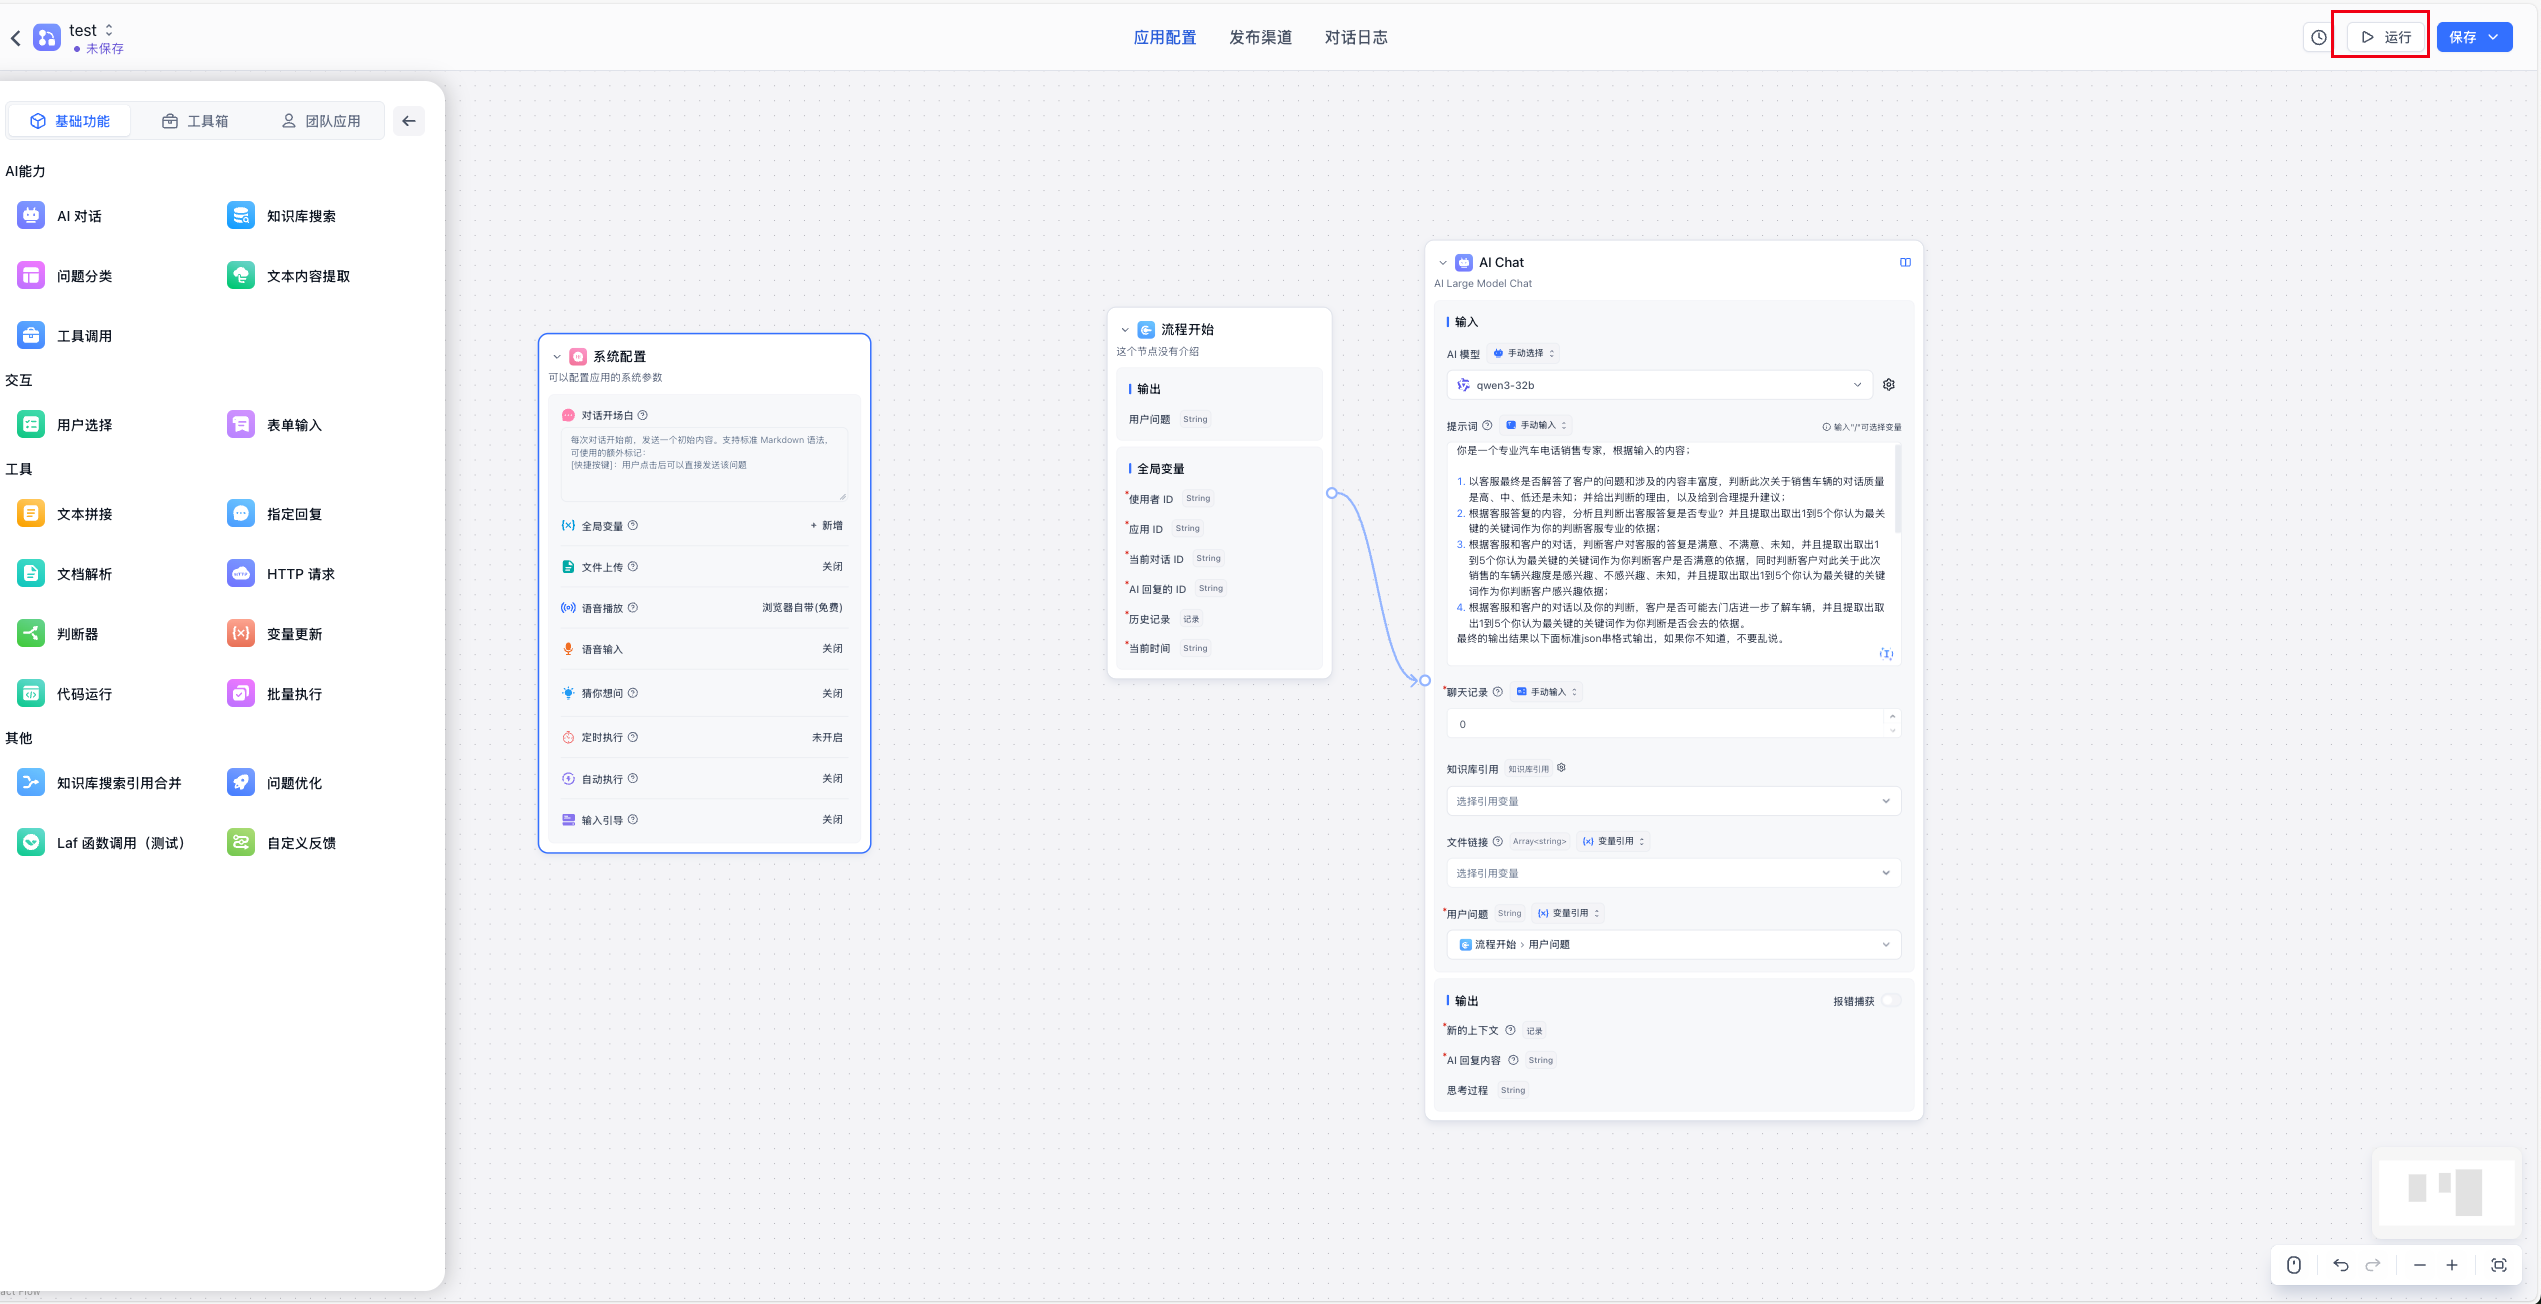Add a 自定义反馈 node
Viewport: 2541px width, 1304px height.
pos(282,843)
